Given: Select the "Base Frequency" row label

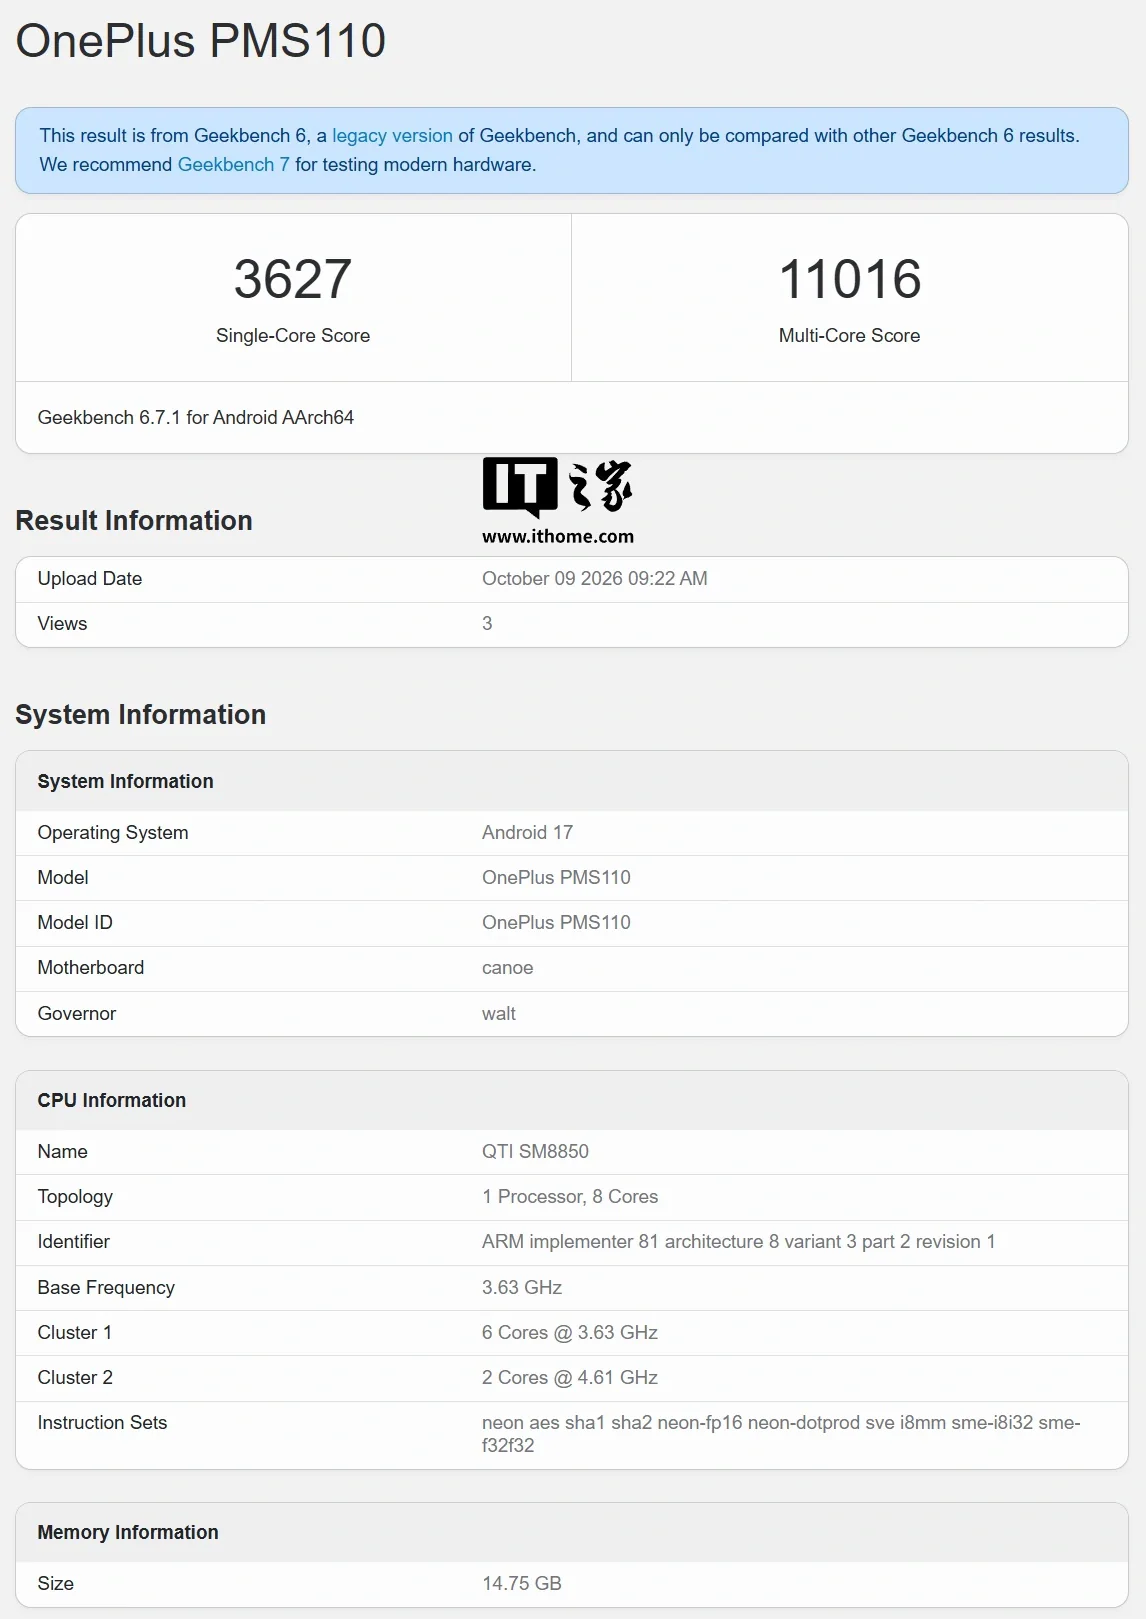Looking at the screenshot, I should (x=106, y=1288).
